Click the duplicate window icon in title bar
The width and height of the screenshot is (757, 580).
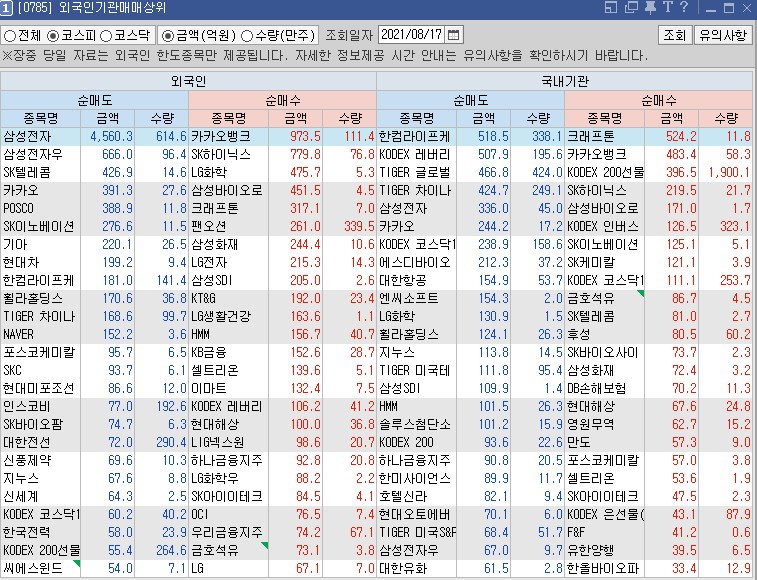pyautogui.click(x=631, y=7)
